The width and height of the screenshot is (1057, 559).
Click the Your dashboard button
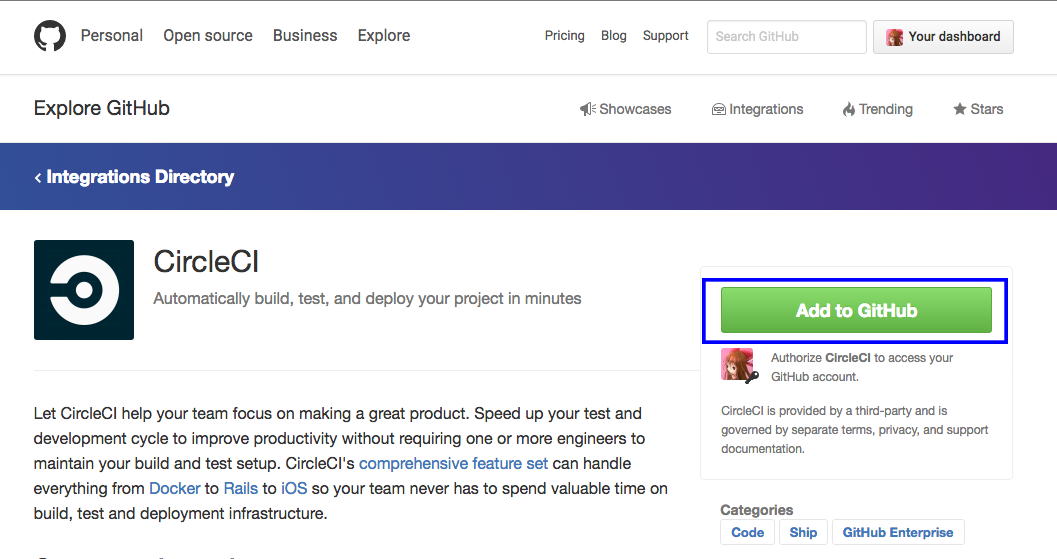click(943, 36)
